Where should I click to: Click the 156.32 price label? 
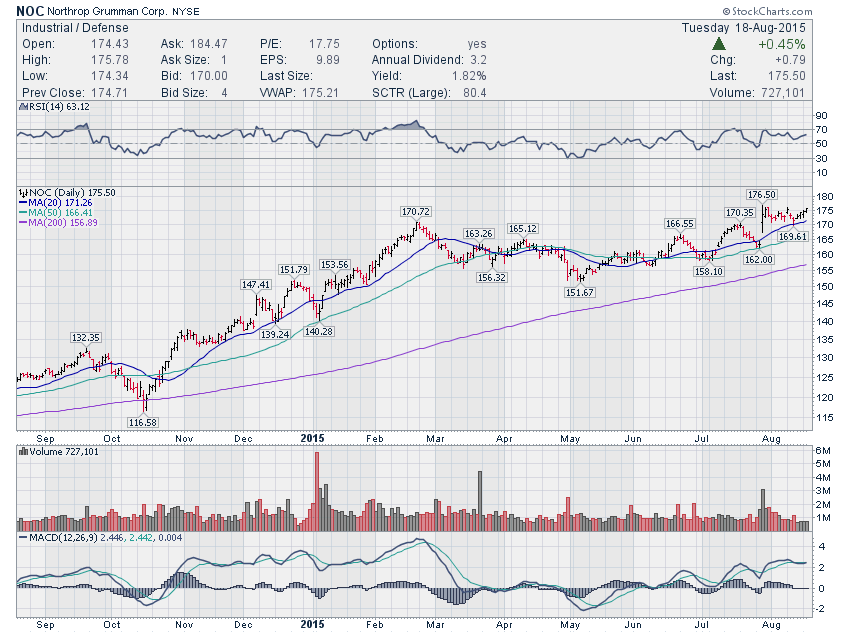[491, 277]
